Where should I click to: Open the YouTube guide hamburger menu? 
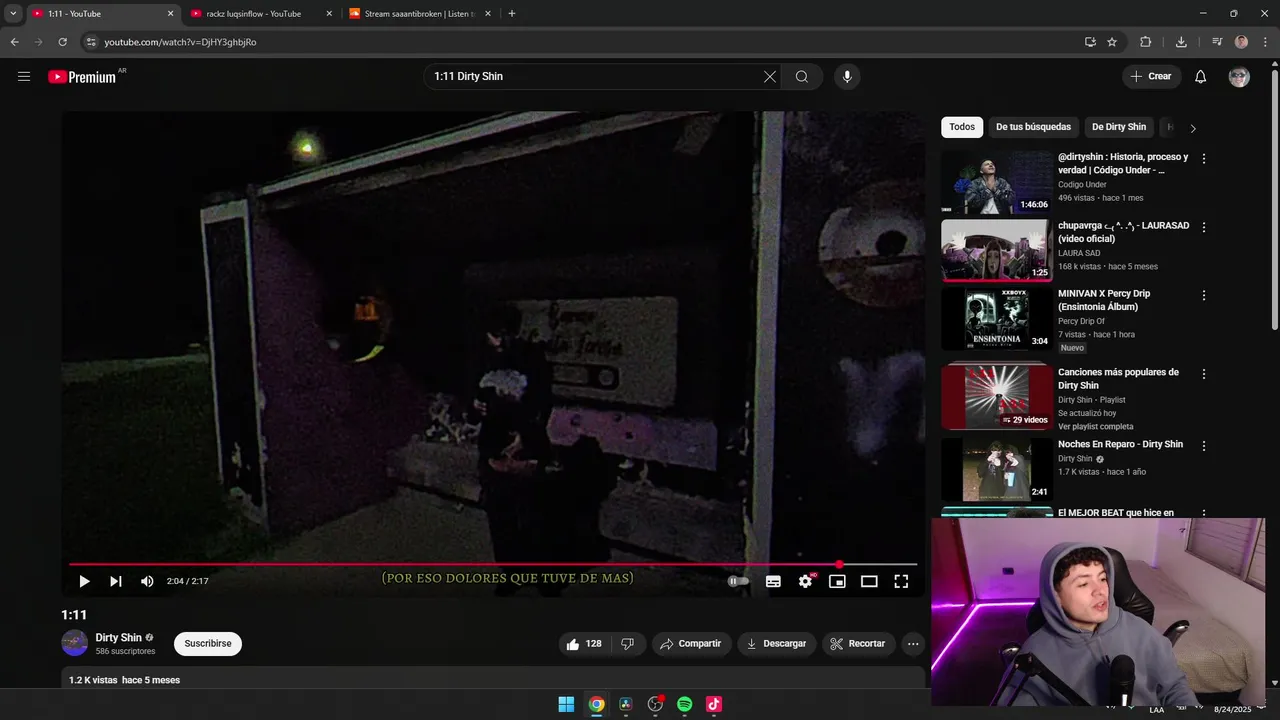[24, 76]
